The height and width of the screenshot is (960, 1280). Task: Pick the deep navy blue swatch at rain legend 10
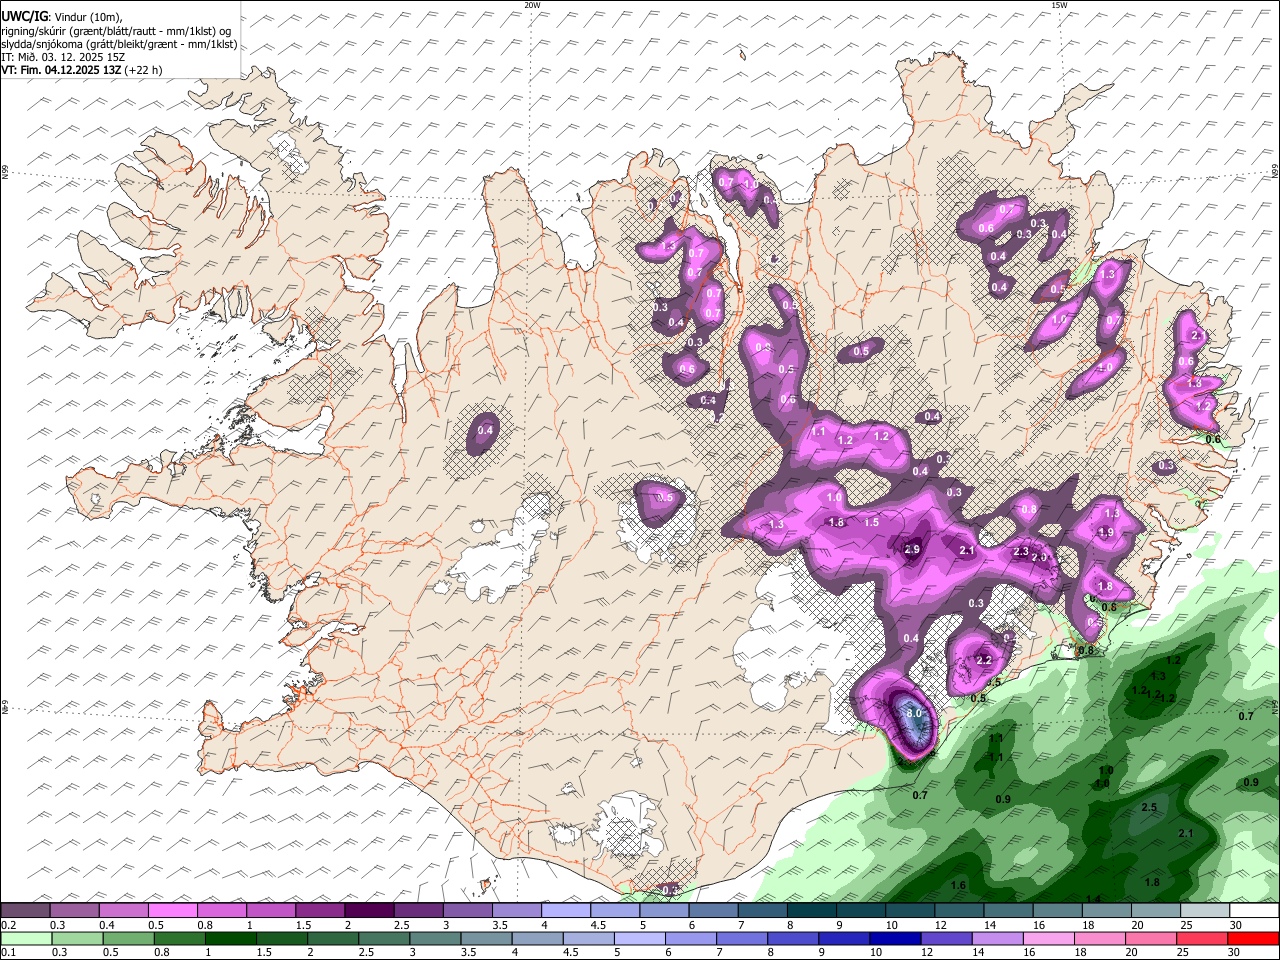pyautogui.click(x=894, y=938)
